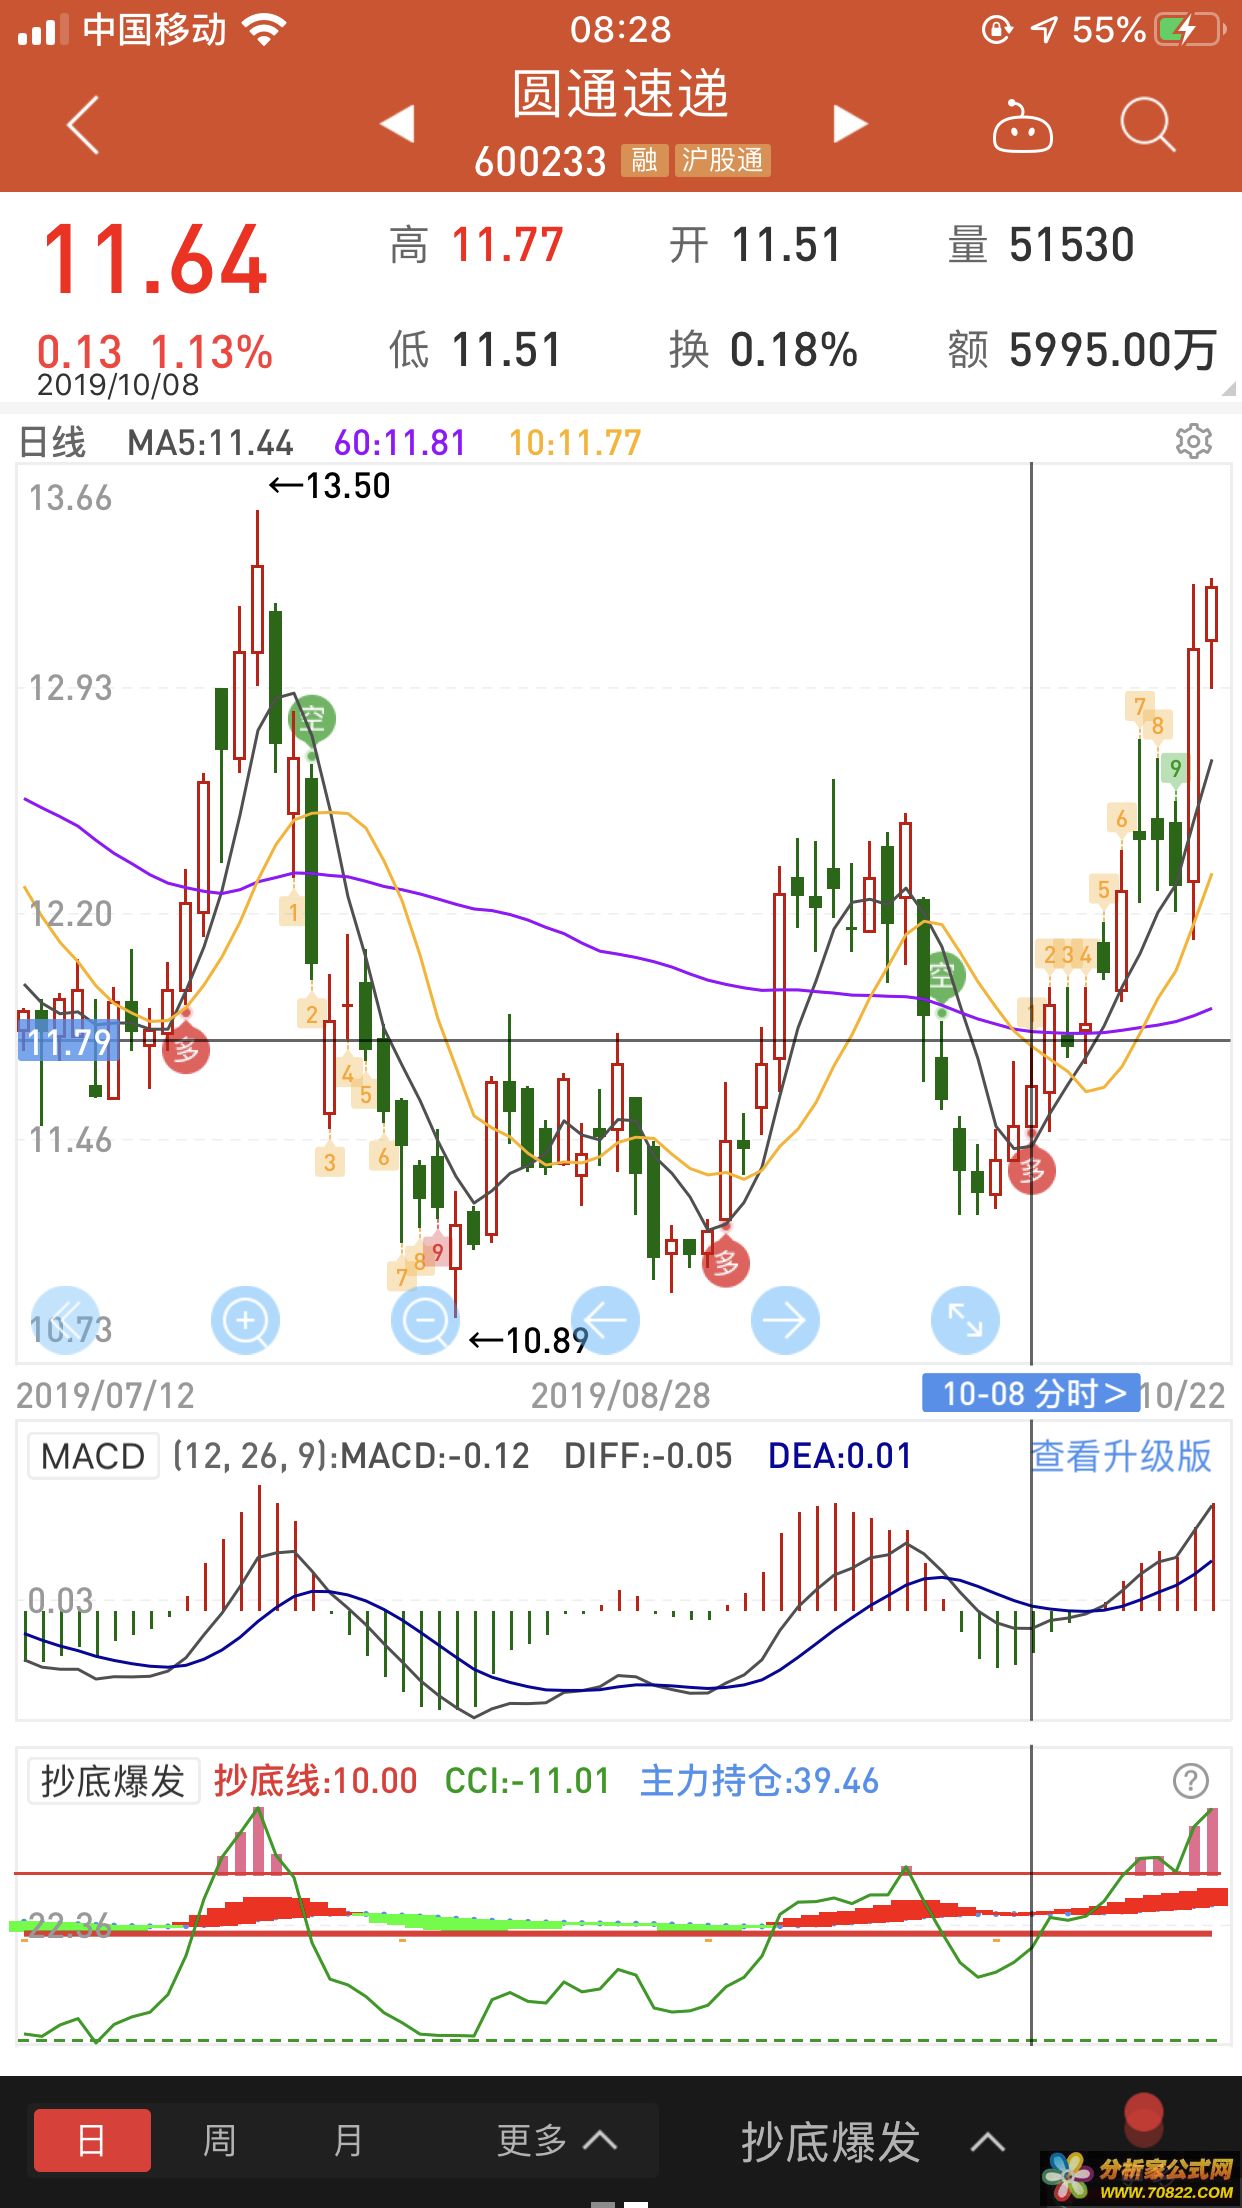Tap the 11.79 crosshair price label

pyautogui.click(x=68, y=1043)
